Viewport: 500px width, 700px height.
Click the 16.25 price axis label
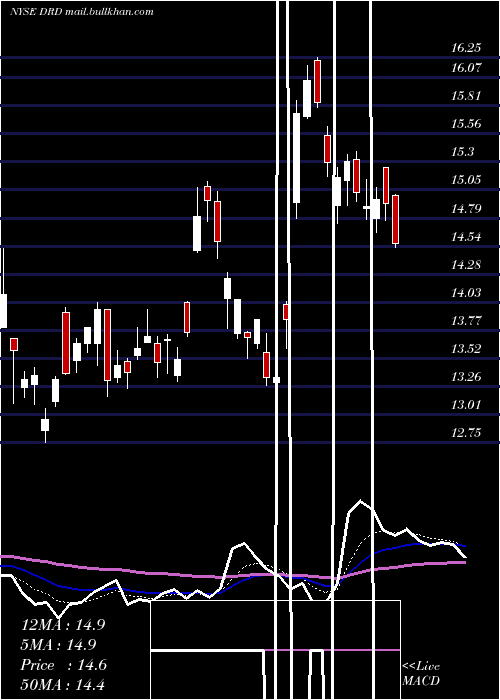[x=466, y=48]
